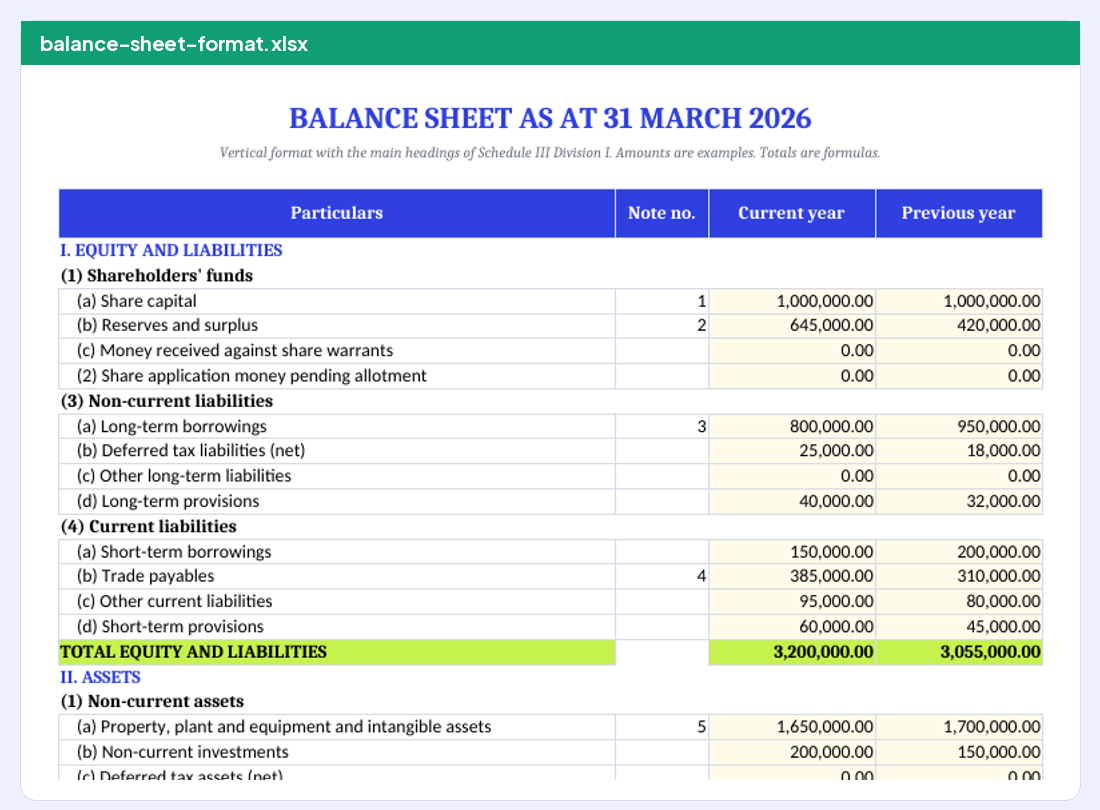This screenshot has height=810, width=1100.
Task: Select the Note no. column header
Action: point(662,213)
